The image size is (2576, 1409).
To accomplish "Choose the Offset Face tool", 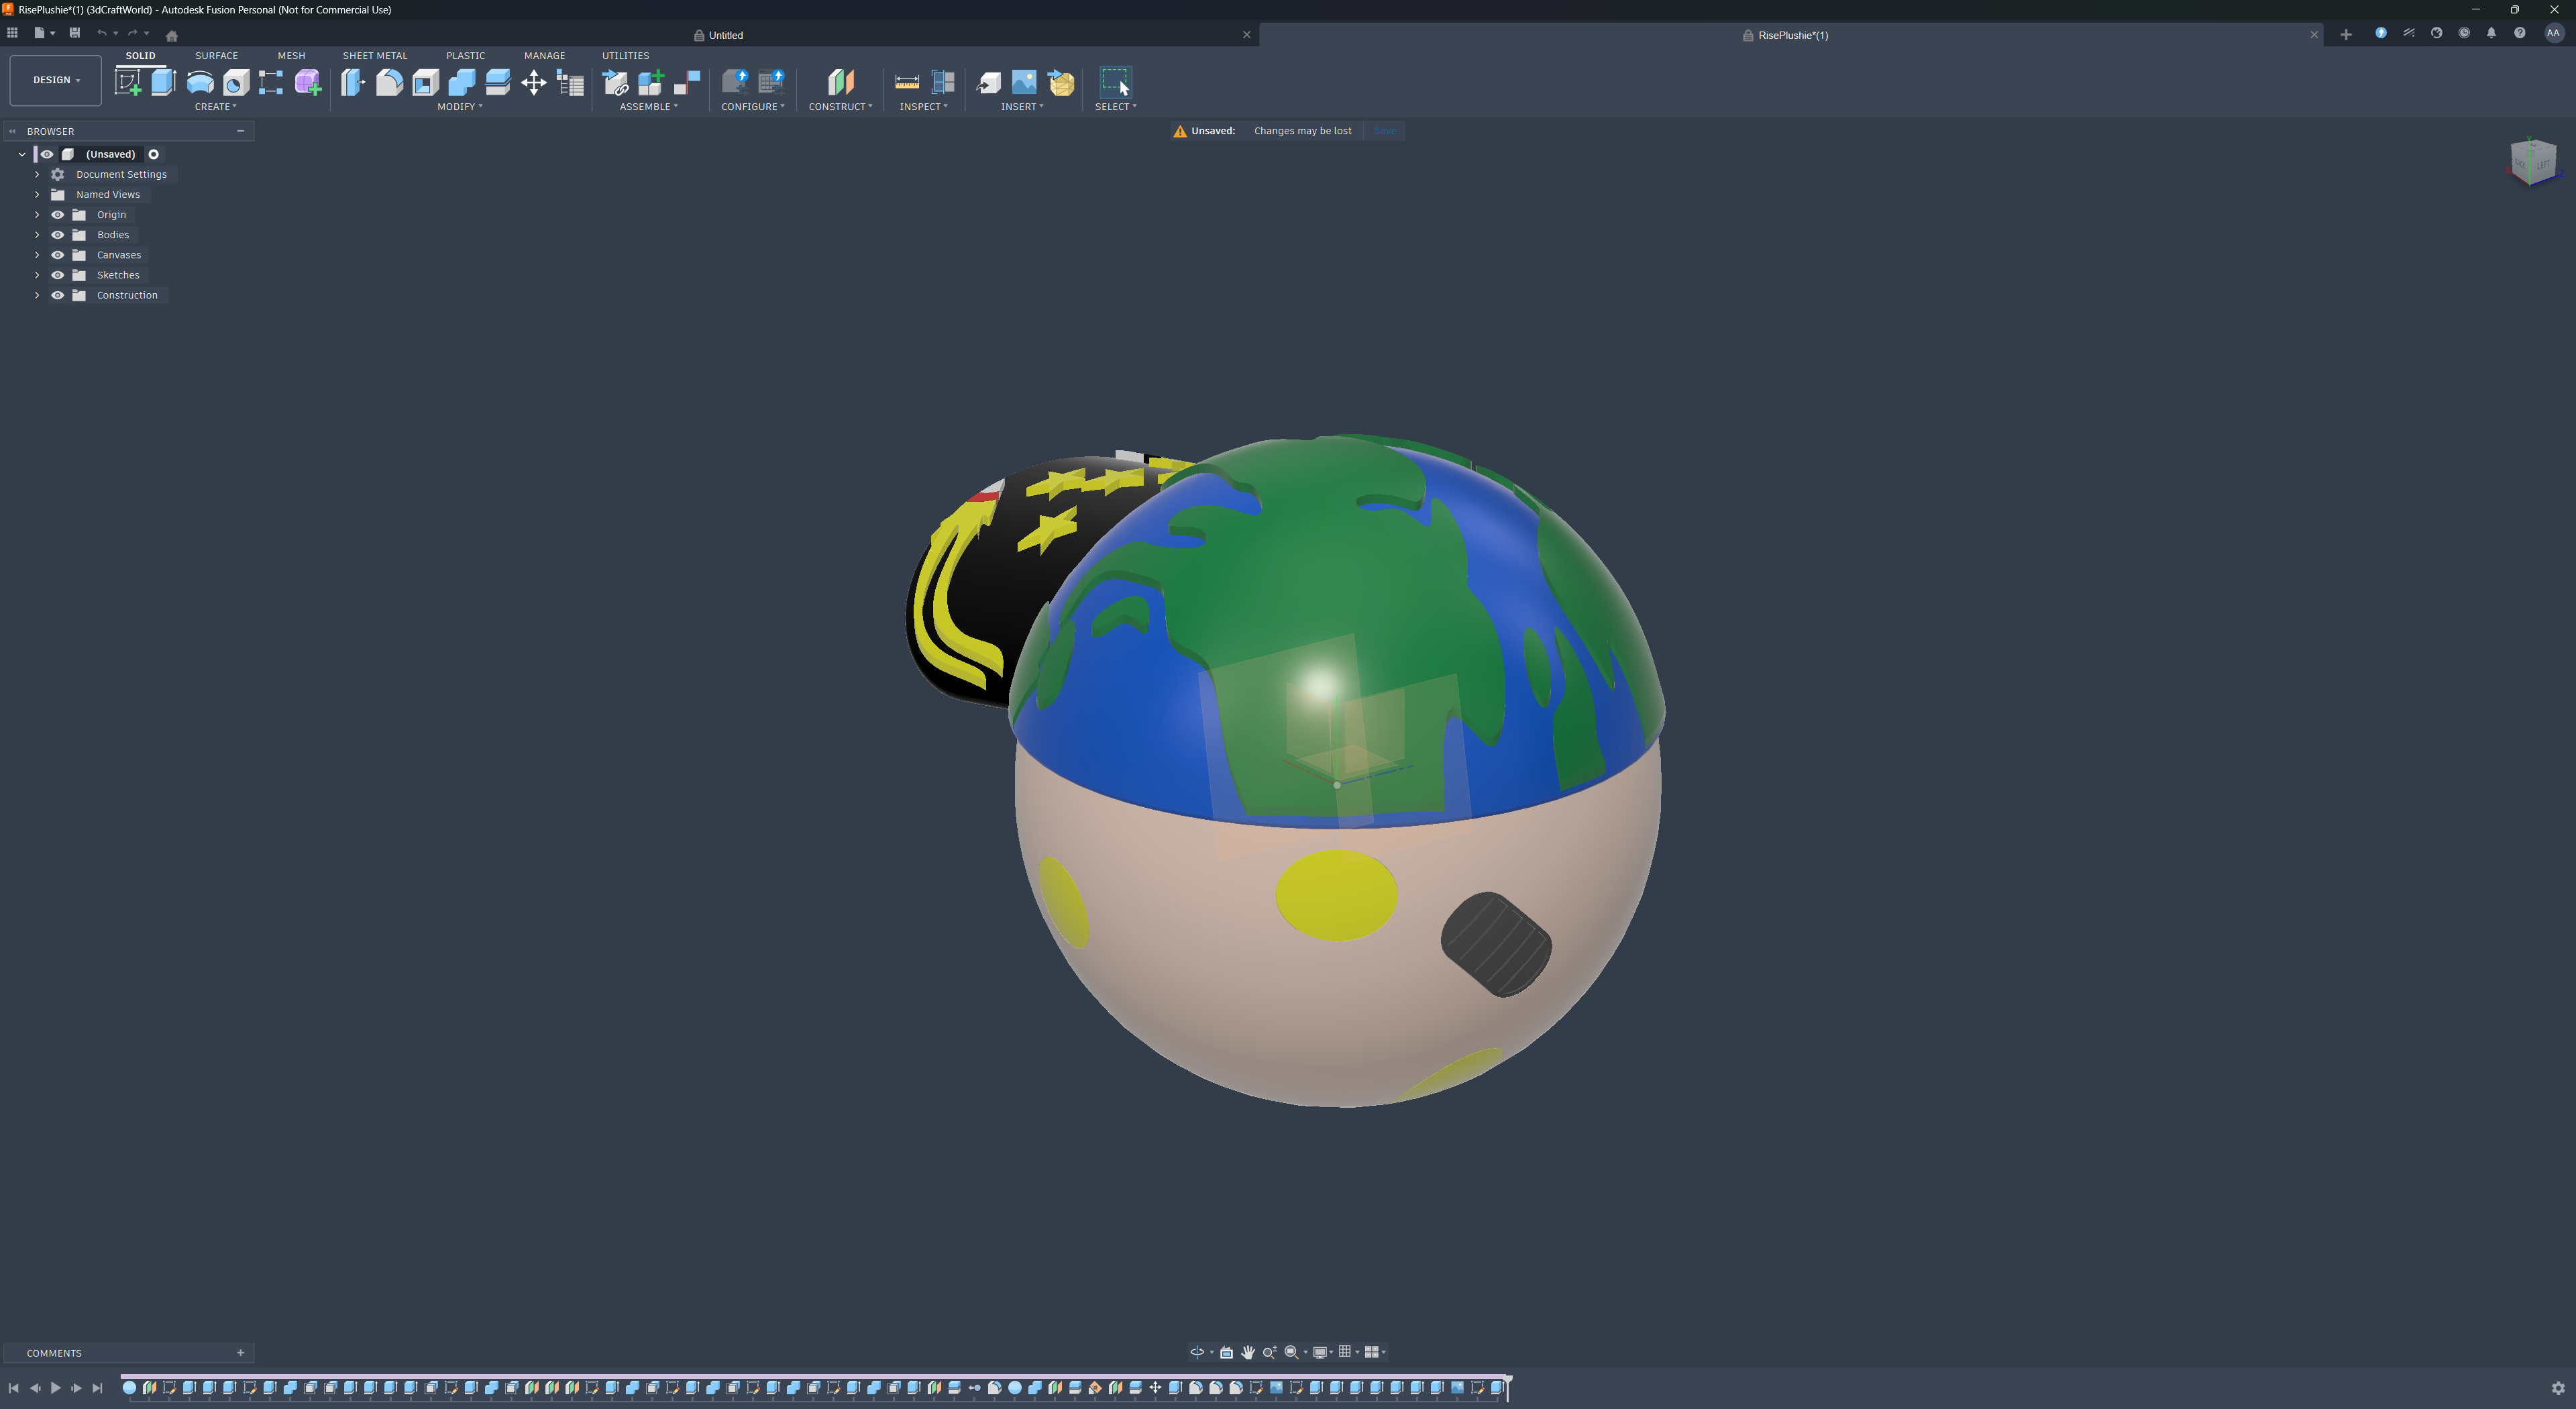I will 497,82.
